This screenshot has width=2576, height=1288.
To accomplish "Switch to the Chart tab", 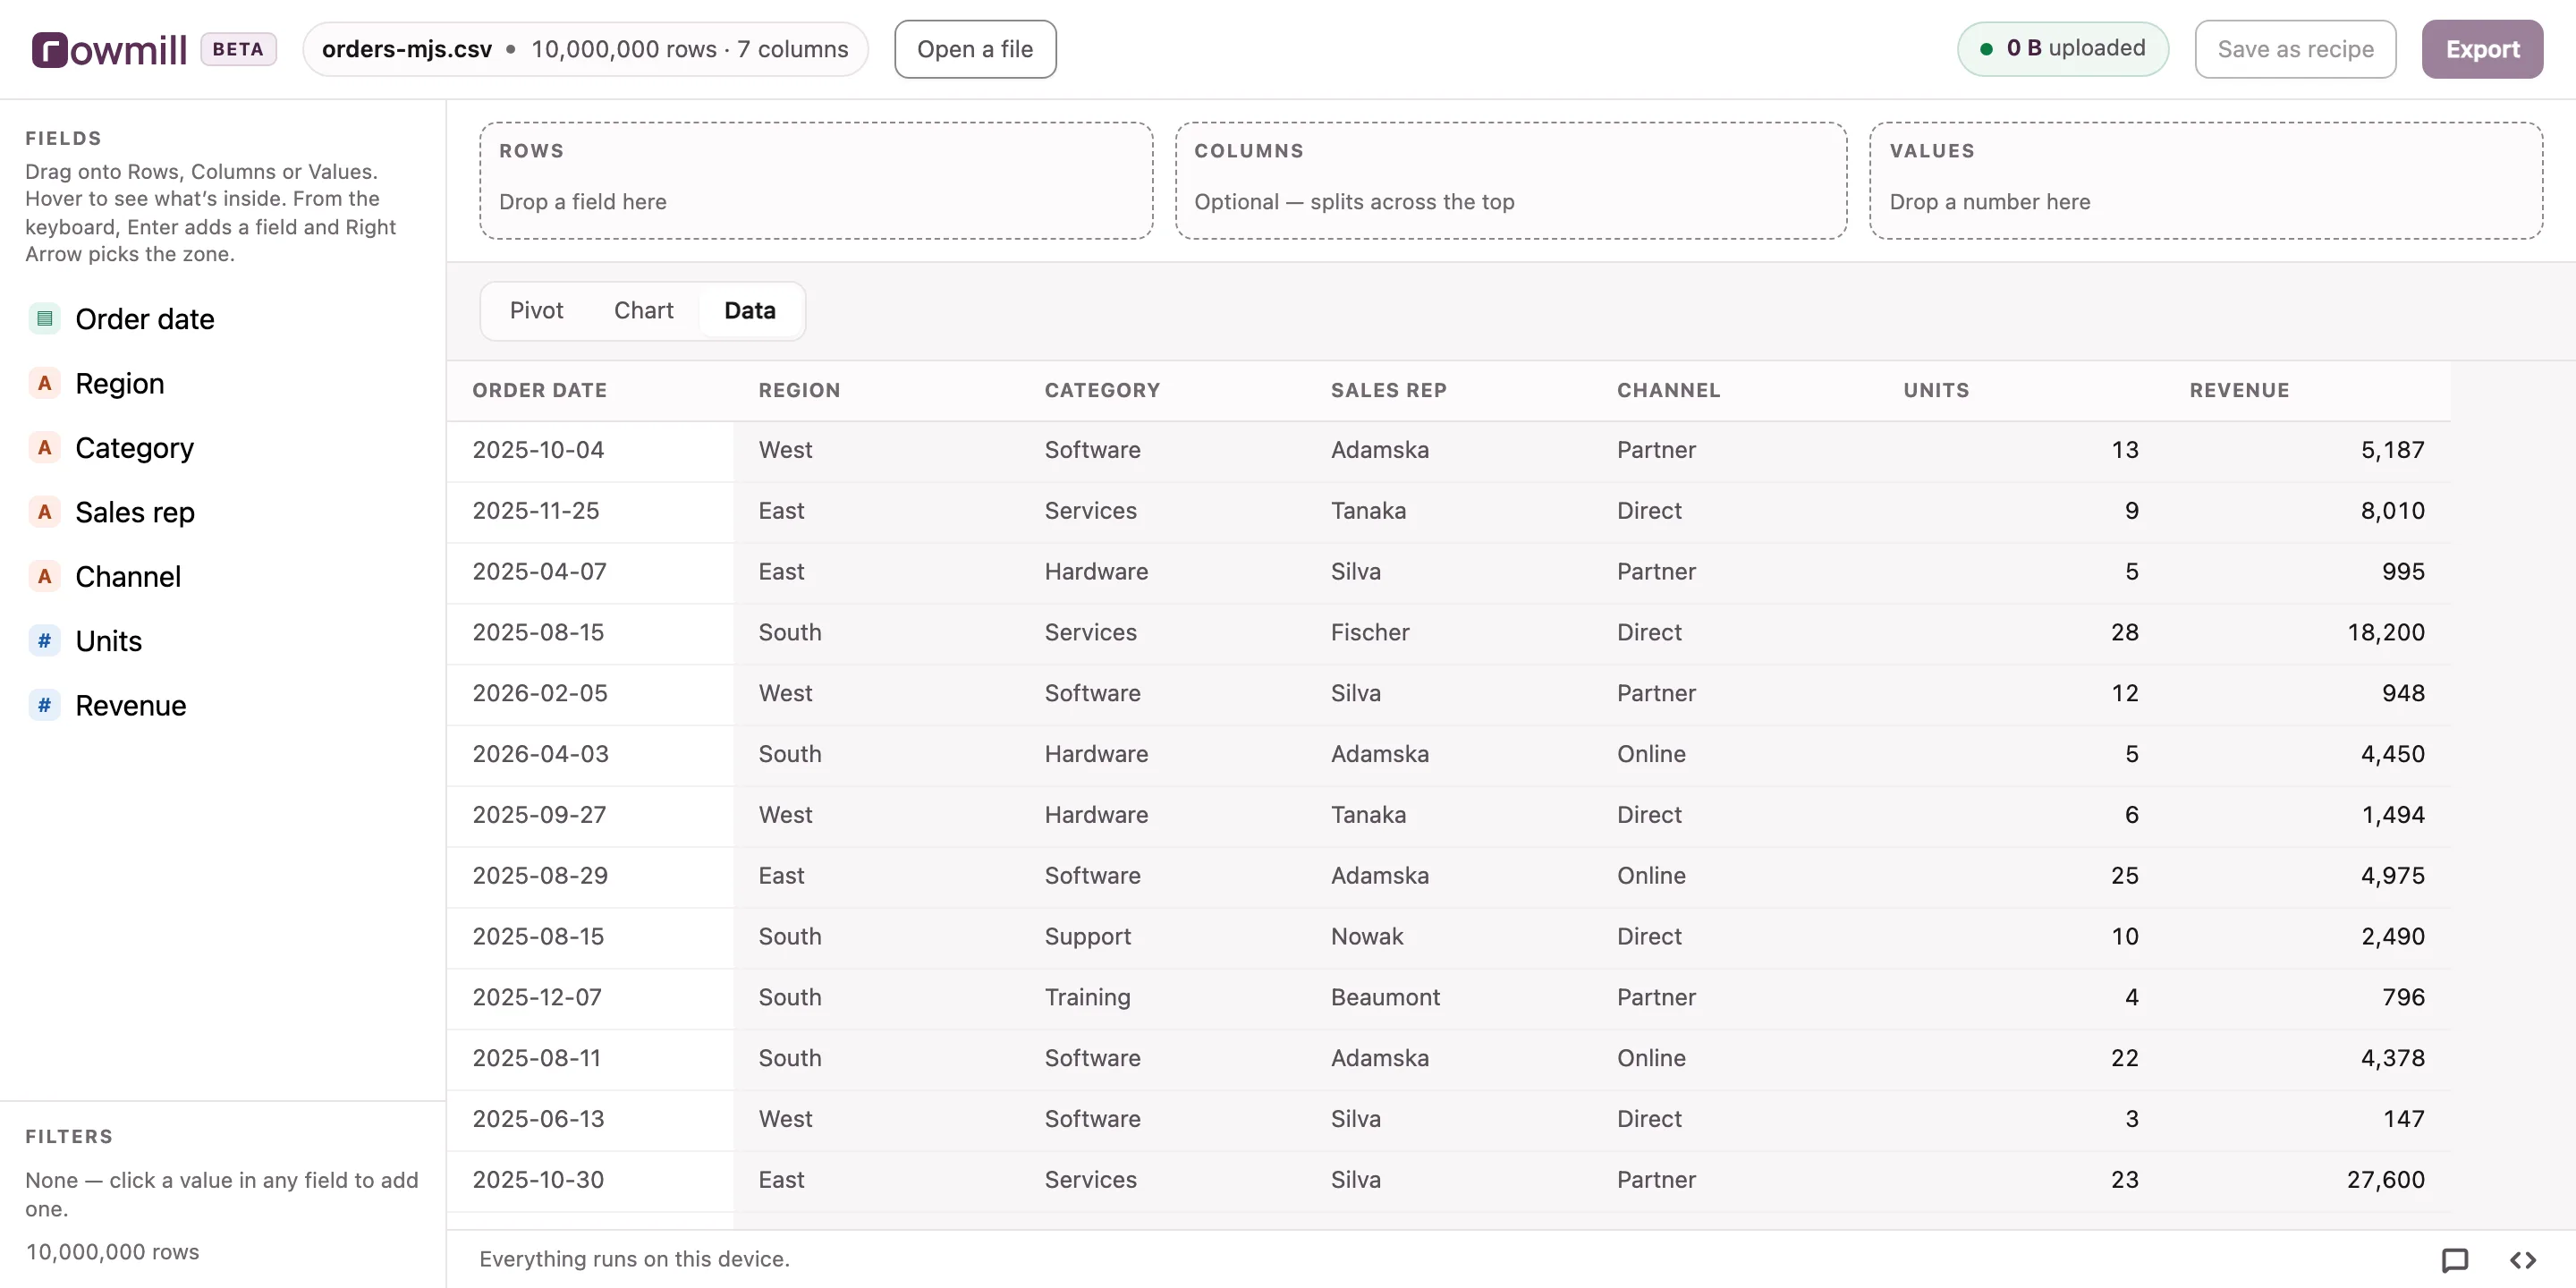I will coord(643,311).
